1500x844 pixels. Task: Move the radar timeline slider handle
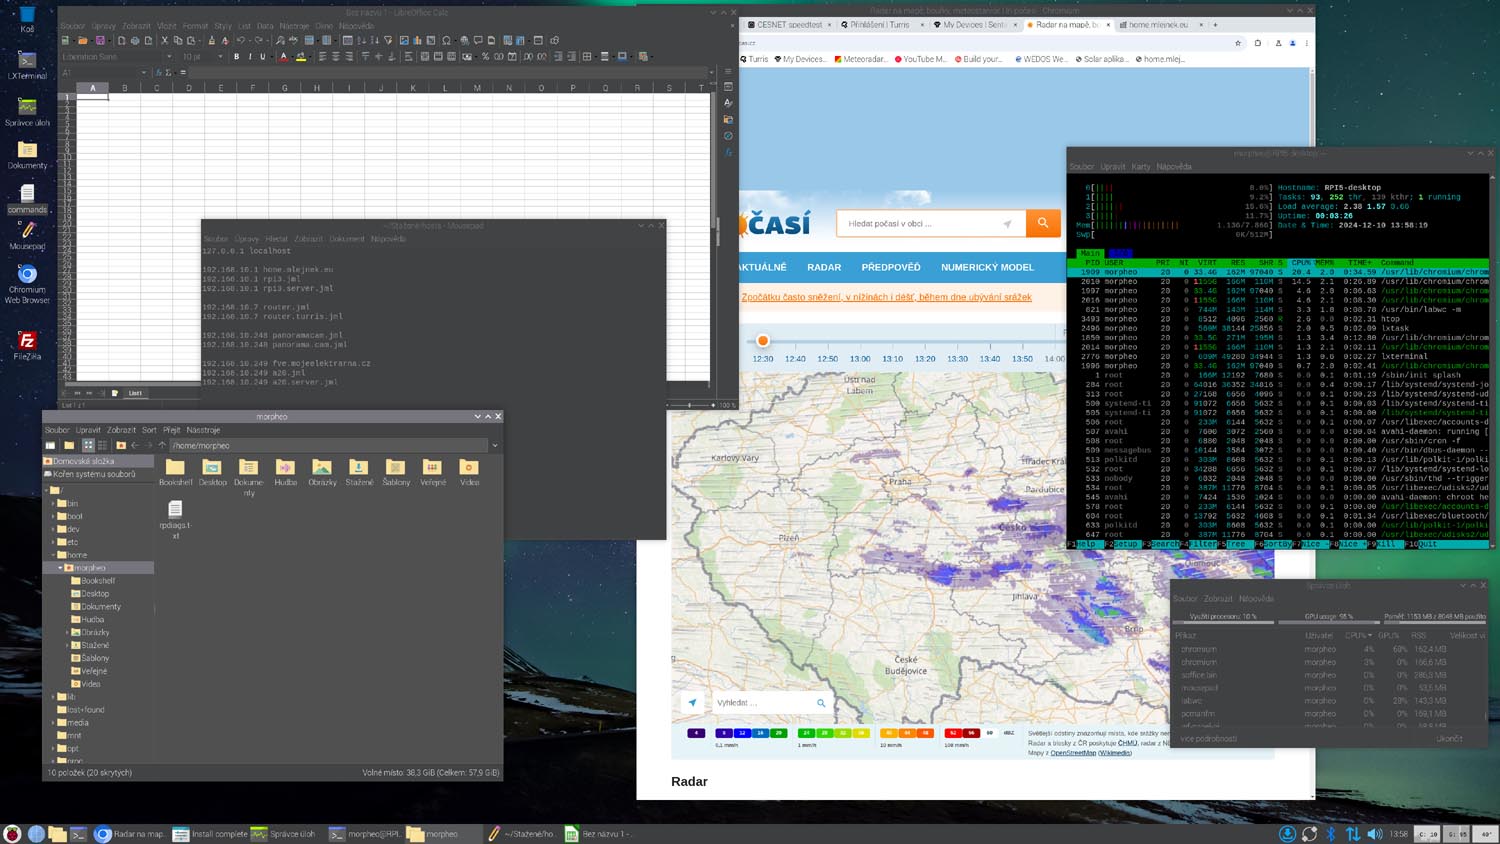[762, 341]
